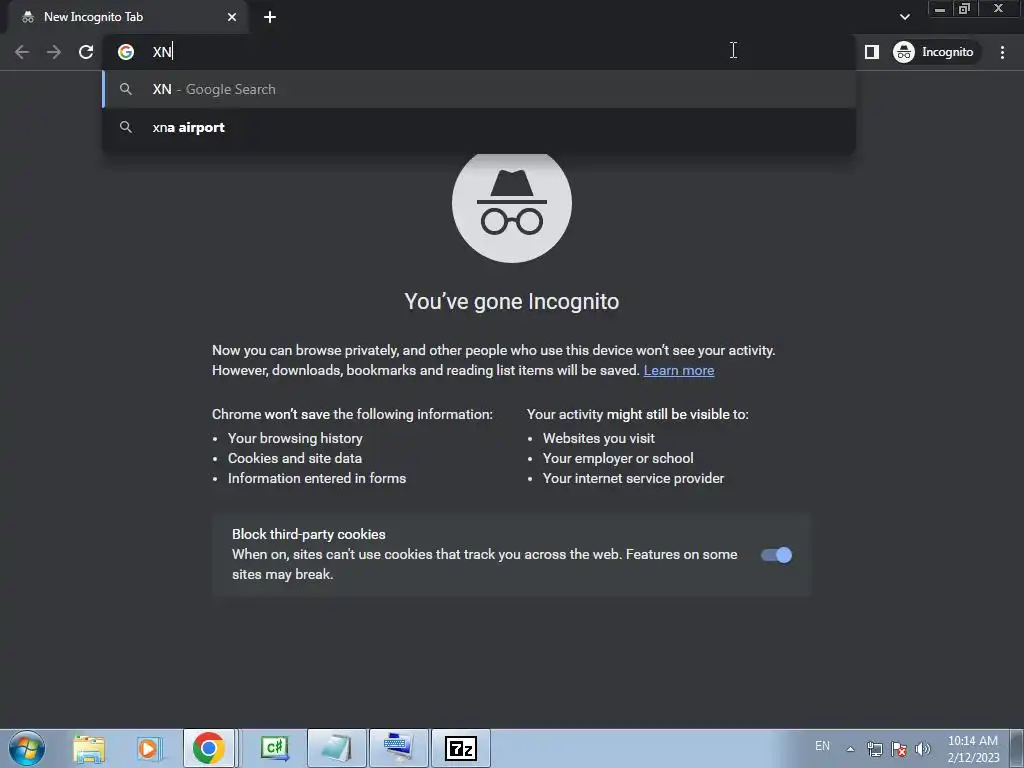
Task: Click the network tray icon
Action: tap(874, 749)
